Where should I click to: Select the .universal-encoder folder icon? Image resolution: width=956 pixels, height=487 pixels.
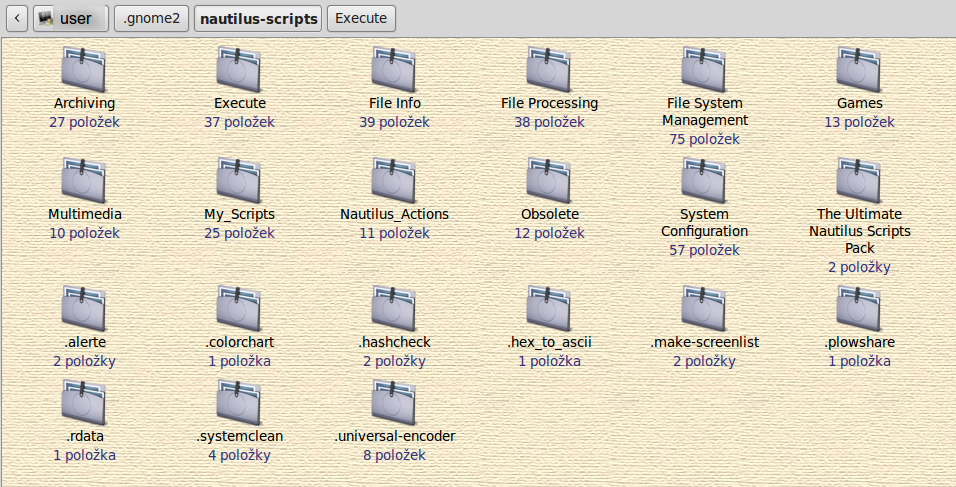coord(394,402)
